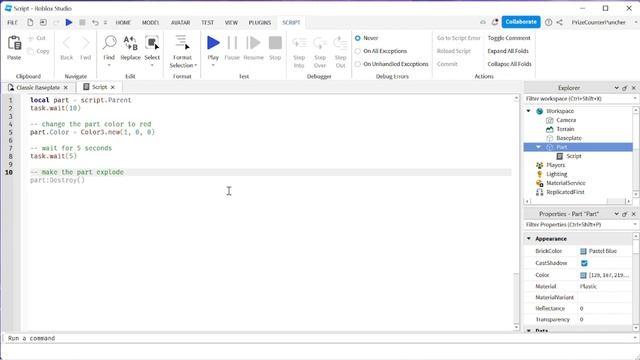Click the red Stop test button
The image size is (640, 360).
click(275, 42)
